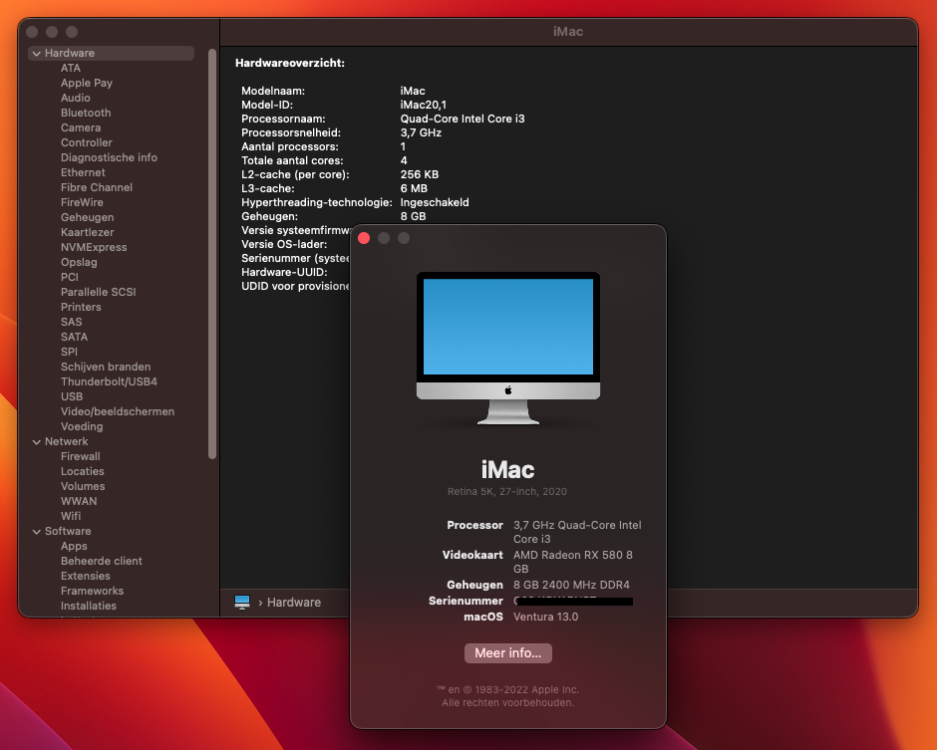Select Locaties in the sidebar
937x750 pixels.
82,472
